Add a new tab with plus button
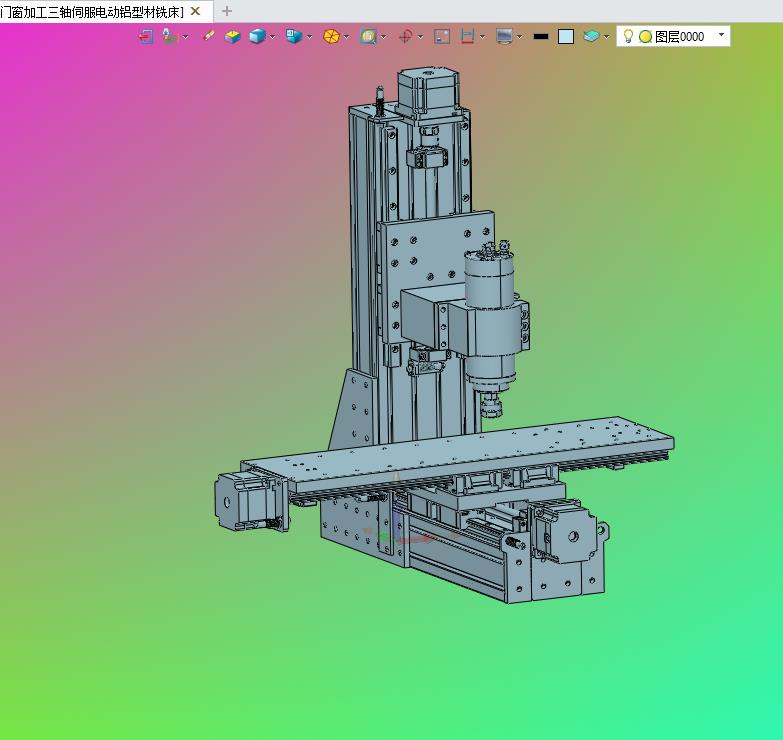This screenshot has height=740, width=783. 227,11
